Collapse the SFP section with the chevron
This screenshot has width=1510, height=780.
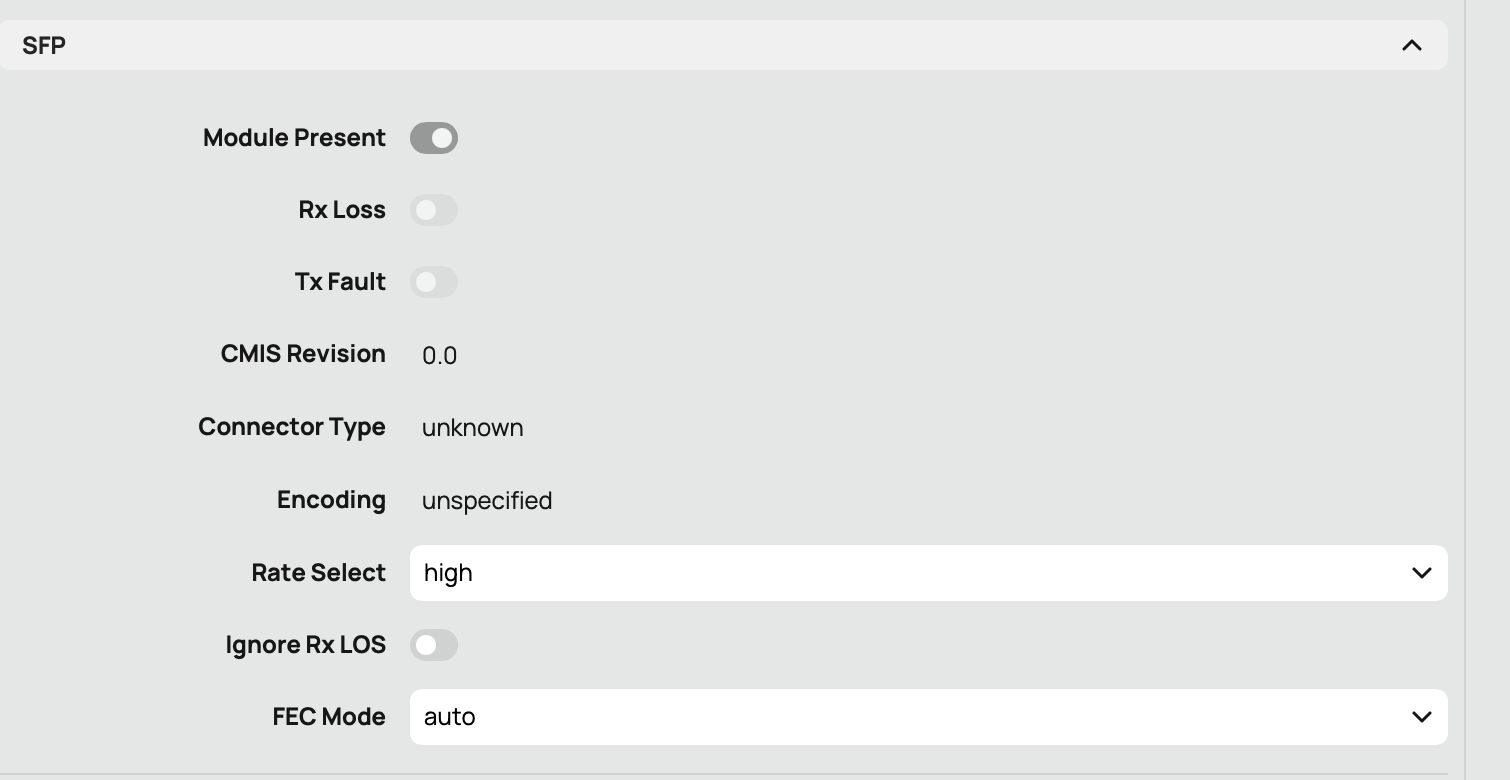click(x=1411, y=45)
